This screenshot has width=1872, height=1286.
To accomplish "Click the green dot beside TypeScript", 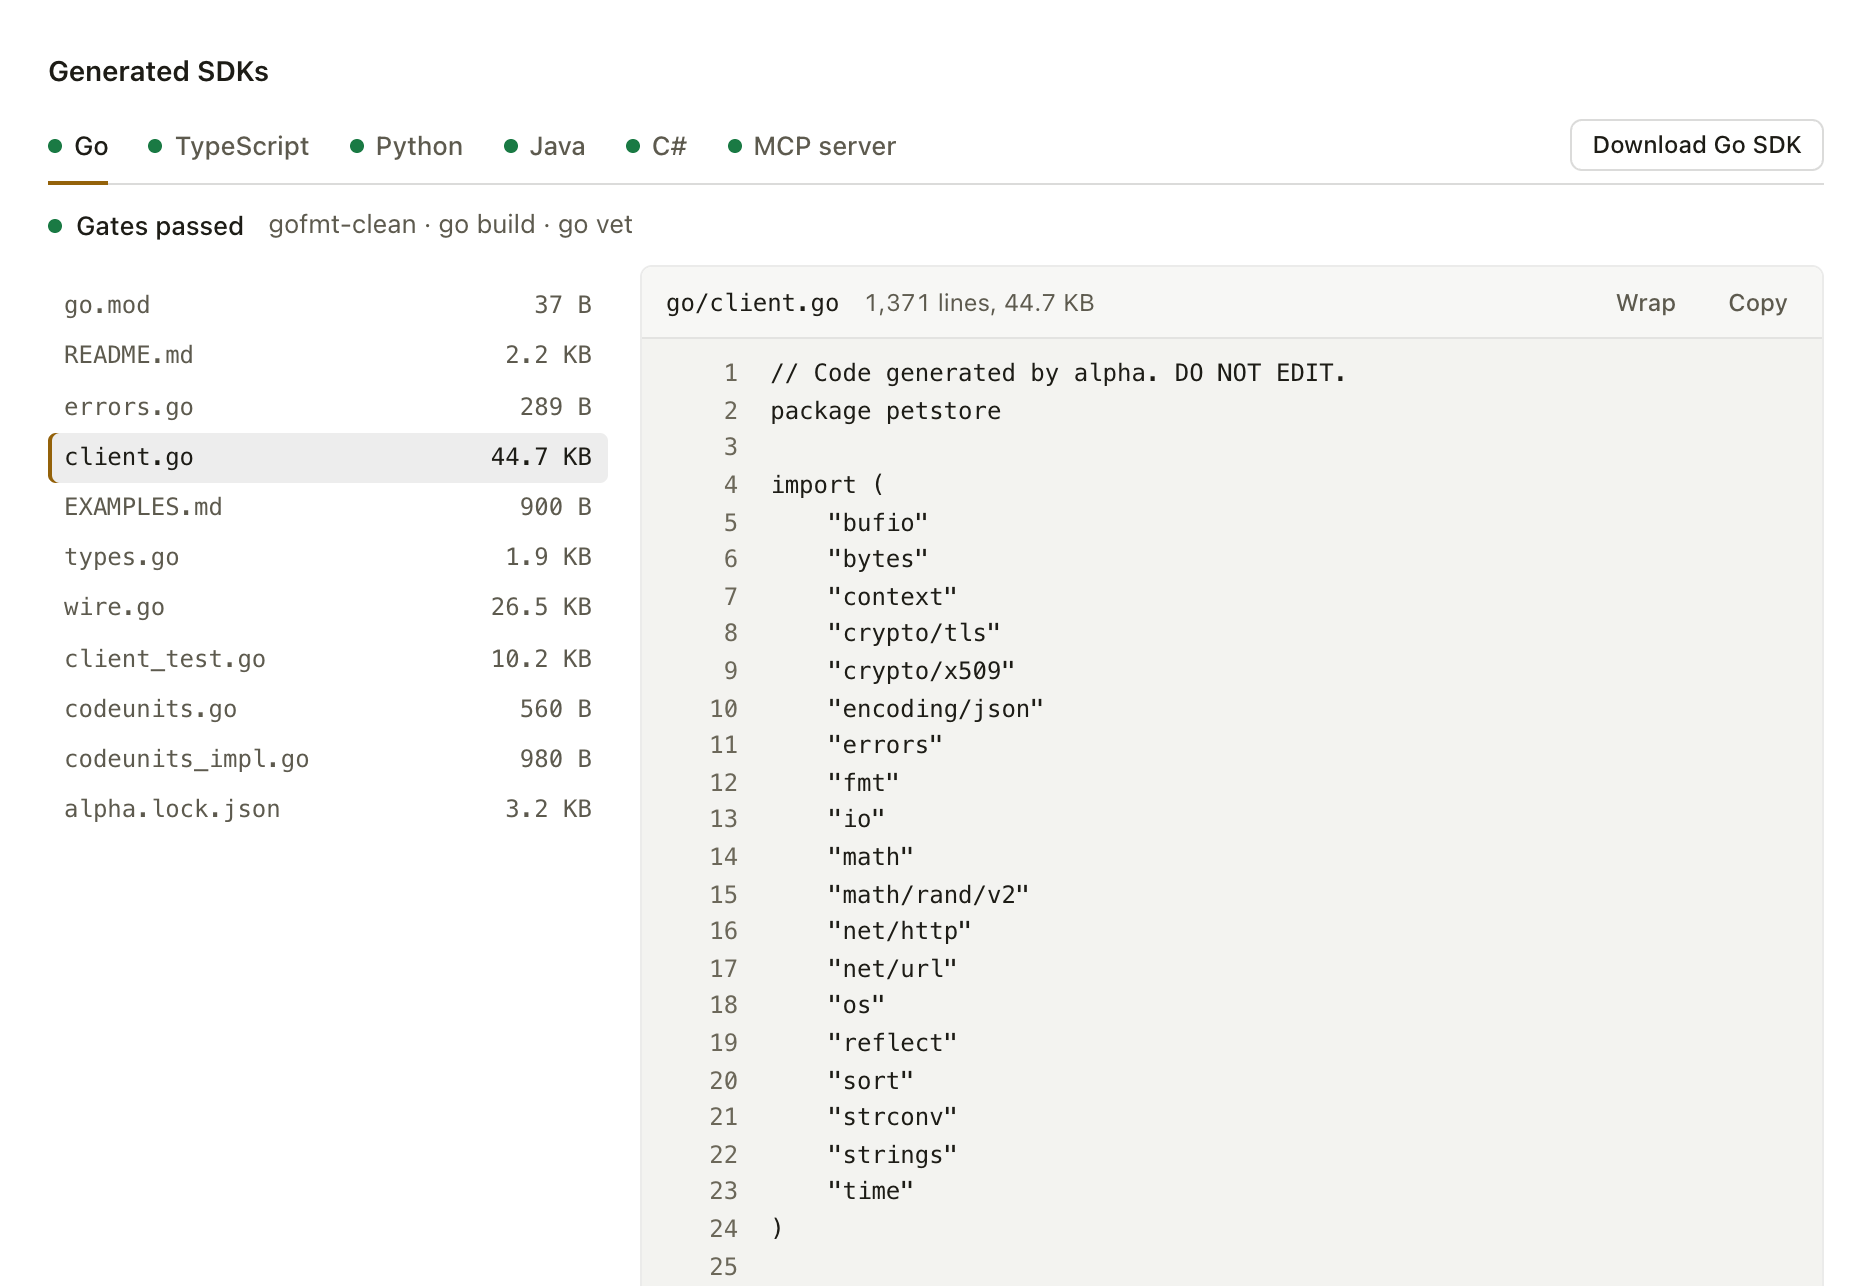I will tap(155, 146).
